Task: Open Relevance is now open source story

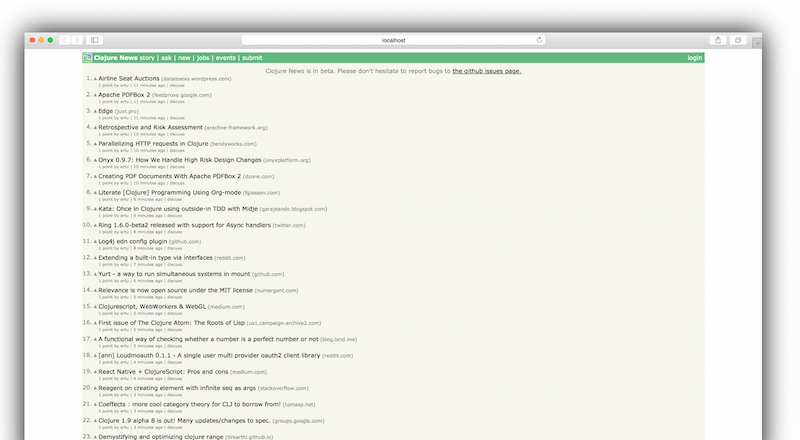Action: [176, 290]
